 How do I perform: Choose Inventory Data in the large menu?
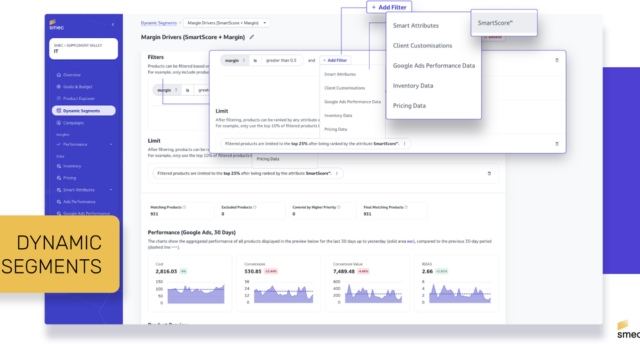point(413,86)
